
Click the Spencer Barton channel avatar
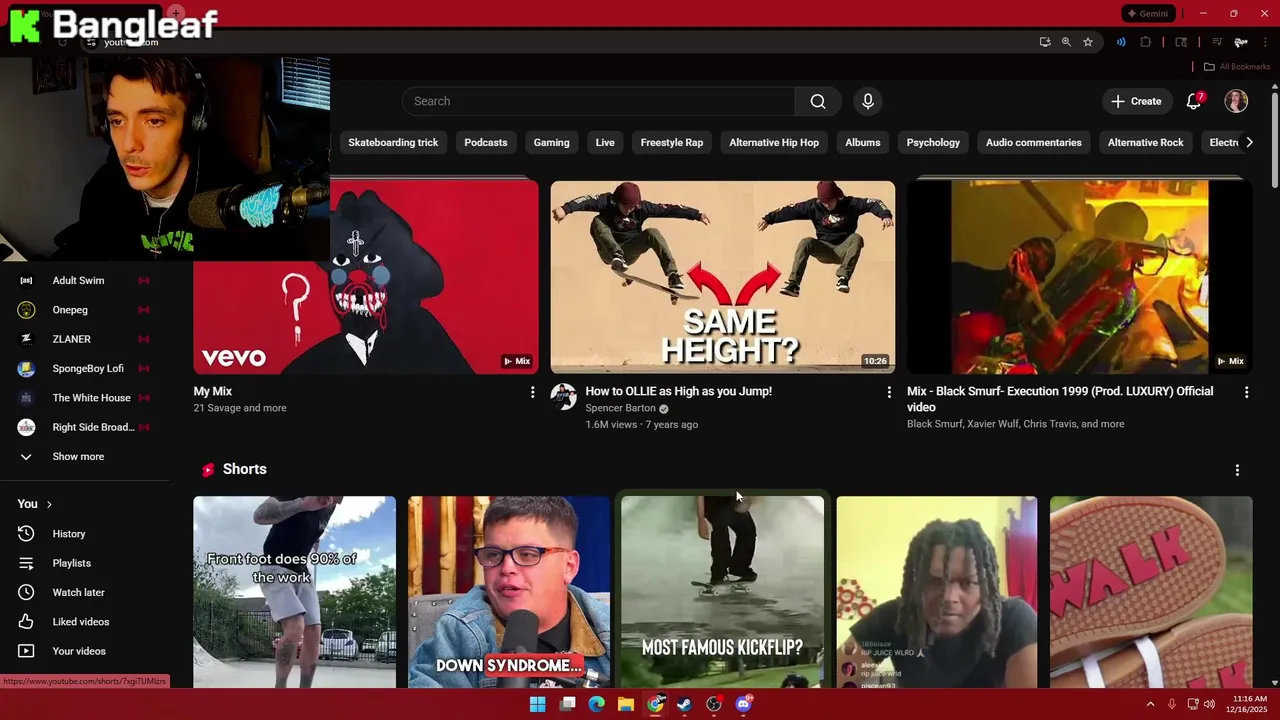564,397
